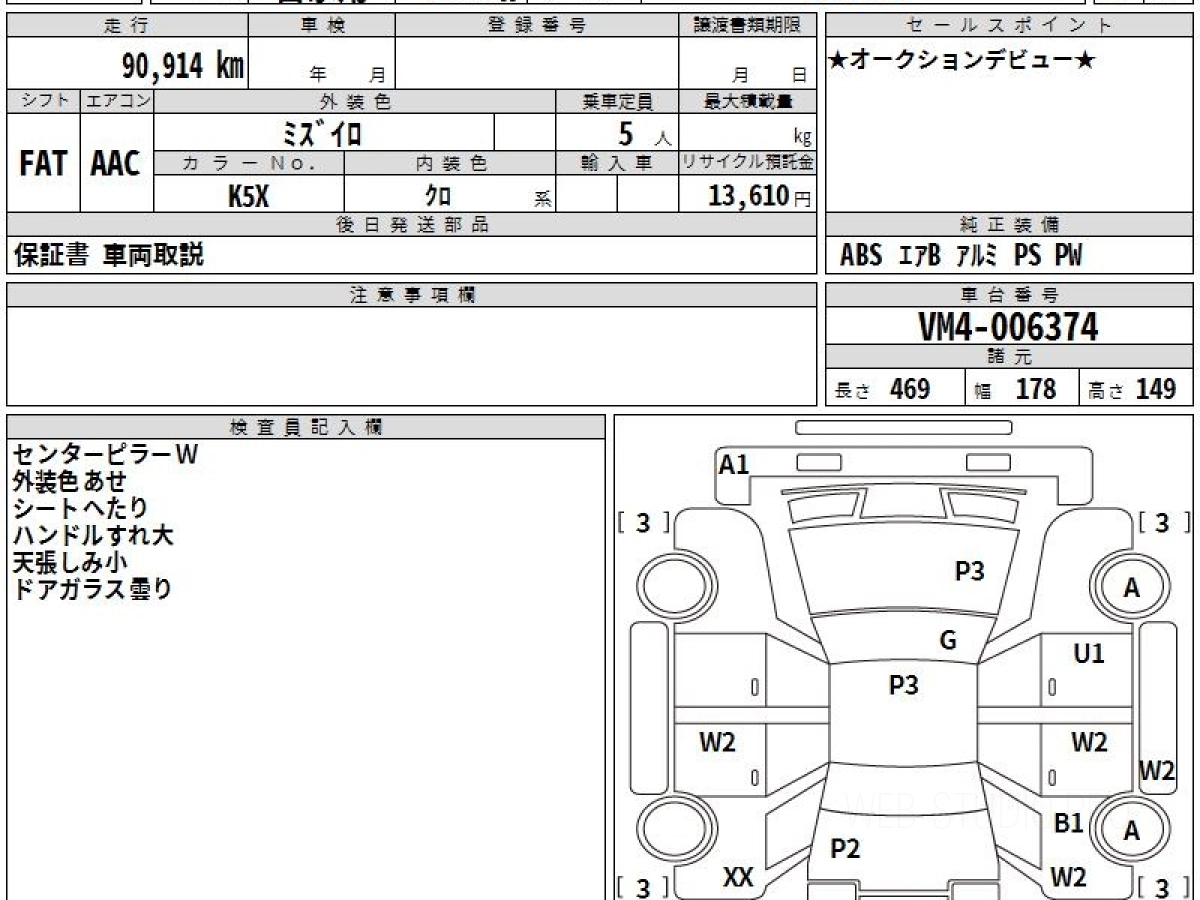This screenshot has width=1200, height=900.
Task: Click the 後日発送部品 header
Action: click(411, 225)
